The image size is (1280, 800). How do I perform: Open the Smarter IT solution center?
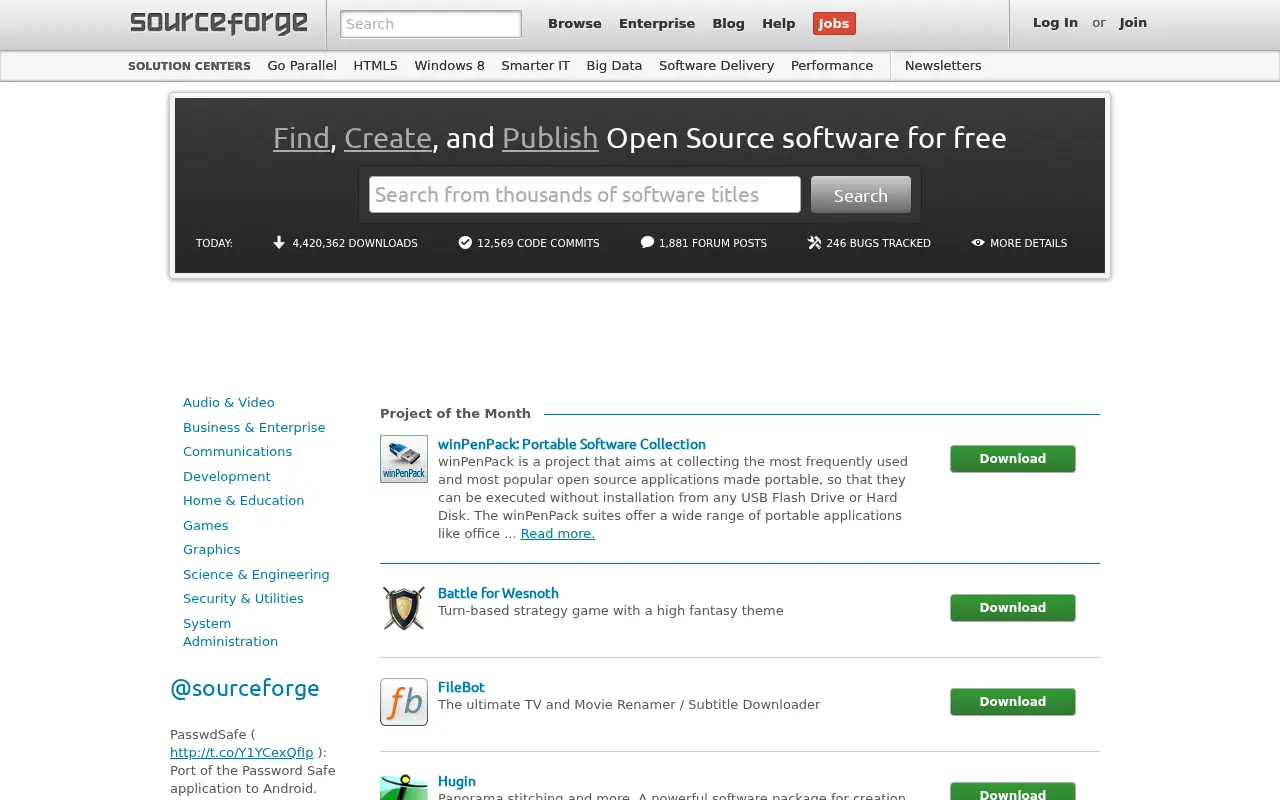(535, 66)
